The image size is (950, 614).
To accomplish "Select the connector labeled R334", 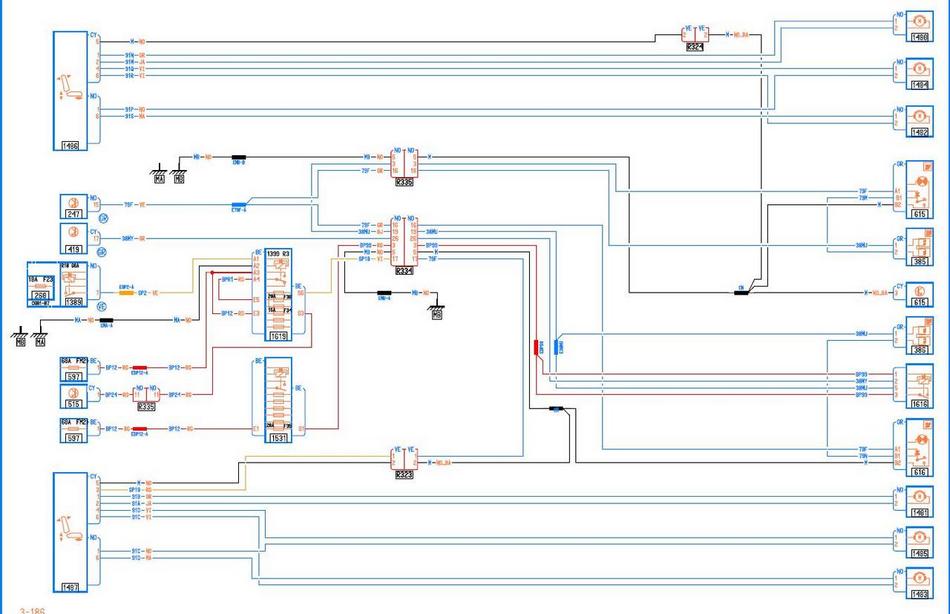I will tap(404, 244).
